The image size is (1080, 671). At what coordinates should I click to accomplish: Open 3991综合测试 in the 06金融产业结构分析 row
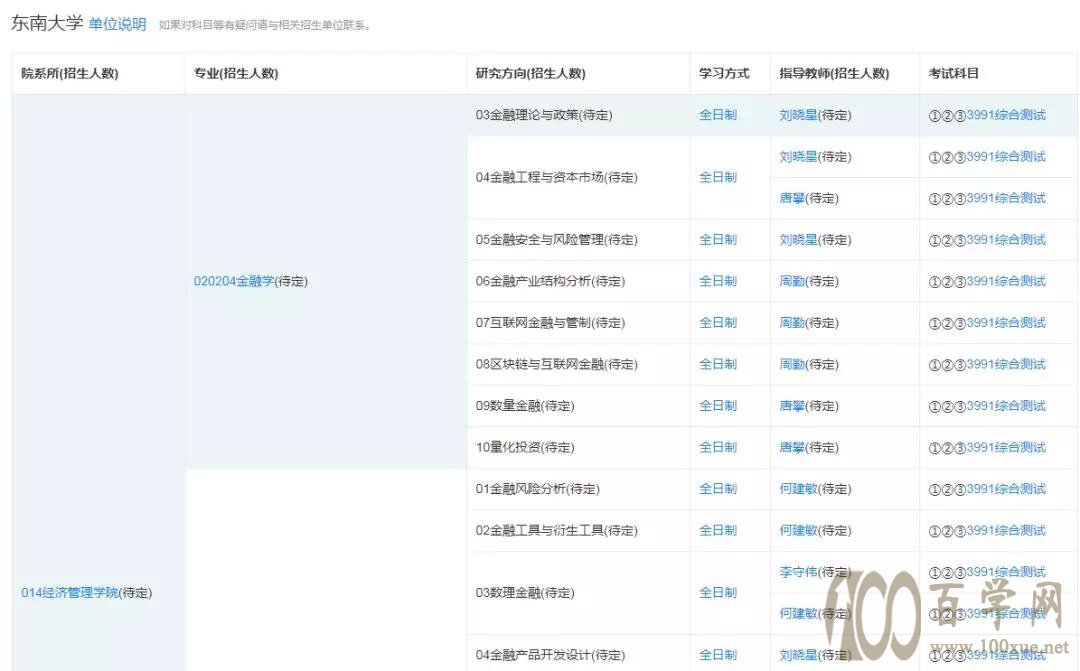point(1006,281)
